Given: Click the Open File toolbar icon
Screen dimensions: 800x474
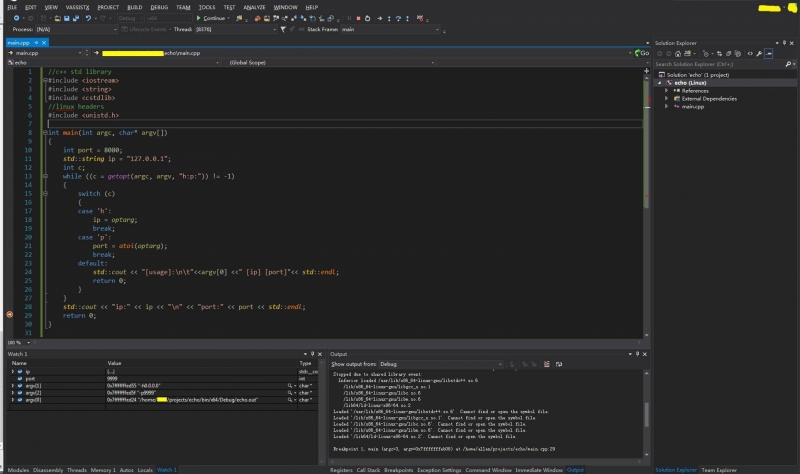Looking at the screenshot, I should 58,18.
